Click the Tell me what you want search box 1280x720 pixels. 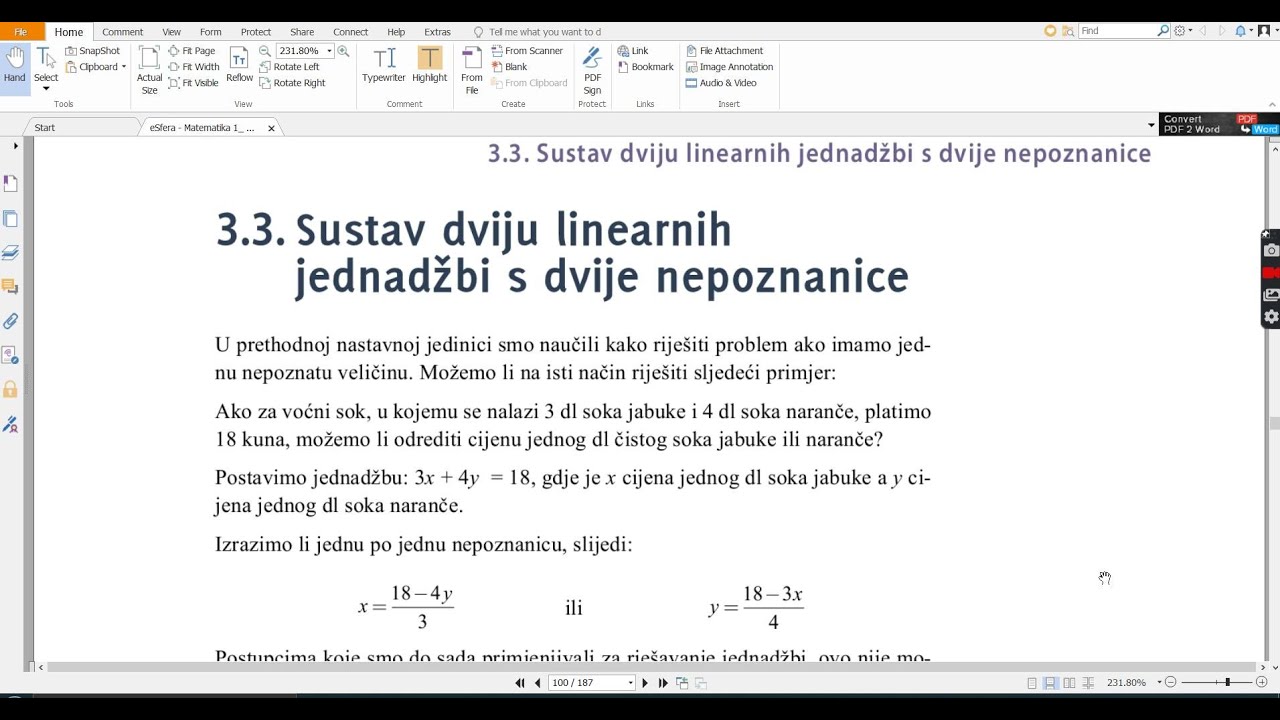click(545, 32)
